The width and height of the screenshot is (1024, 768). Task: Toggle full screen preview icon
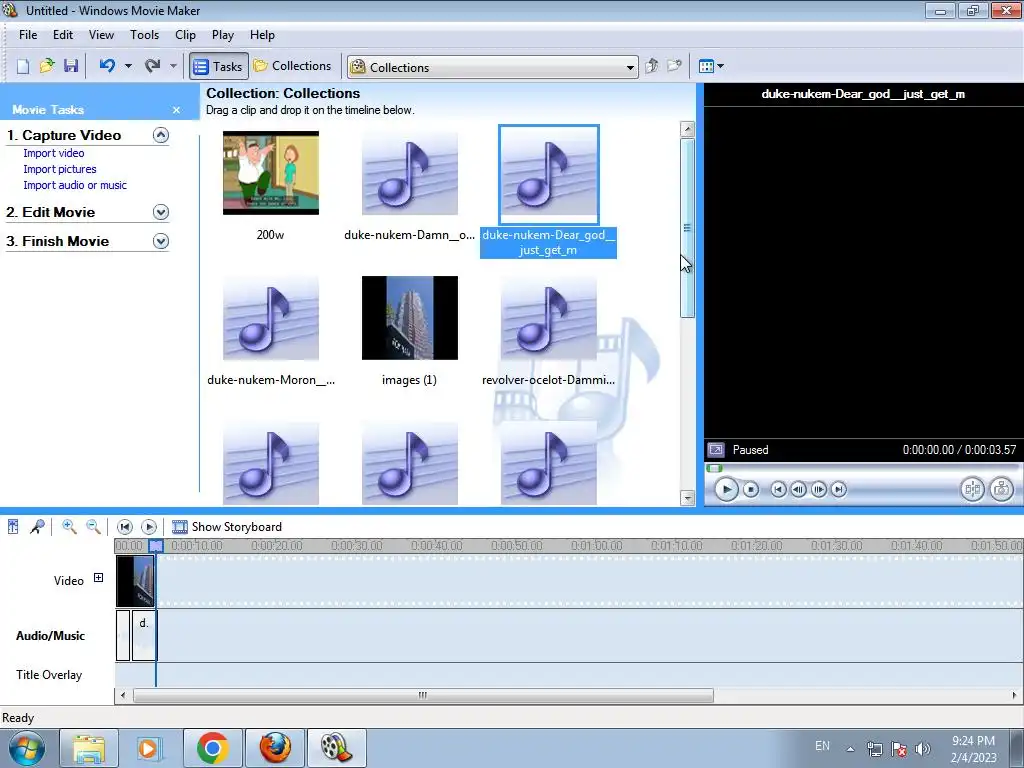(x=716, y=450)
